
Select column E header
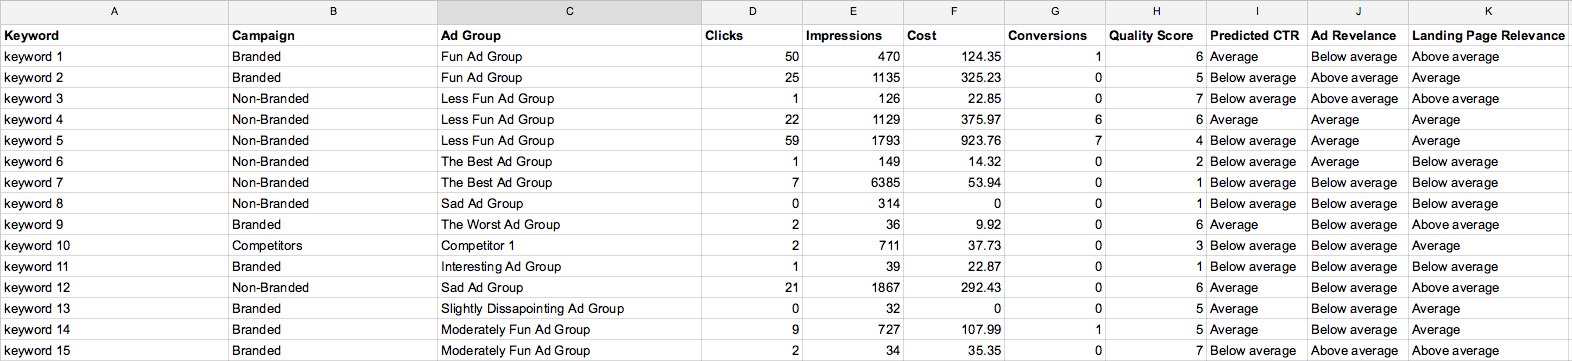[x=853, y=12]
